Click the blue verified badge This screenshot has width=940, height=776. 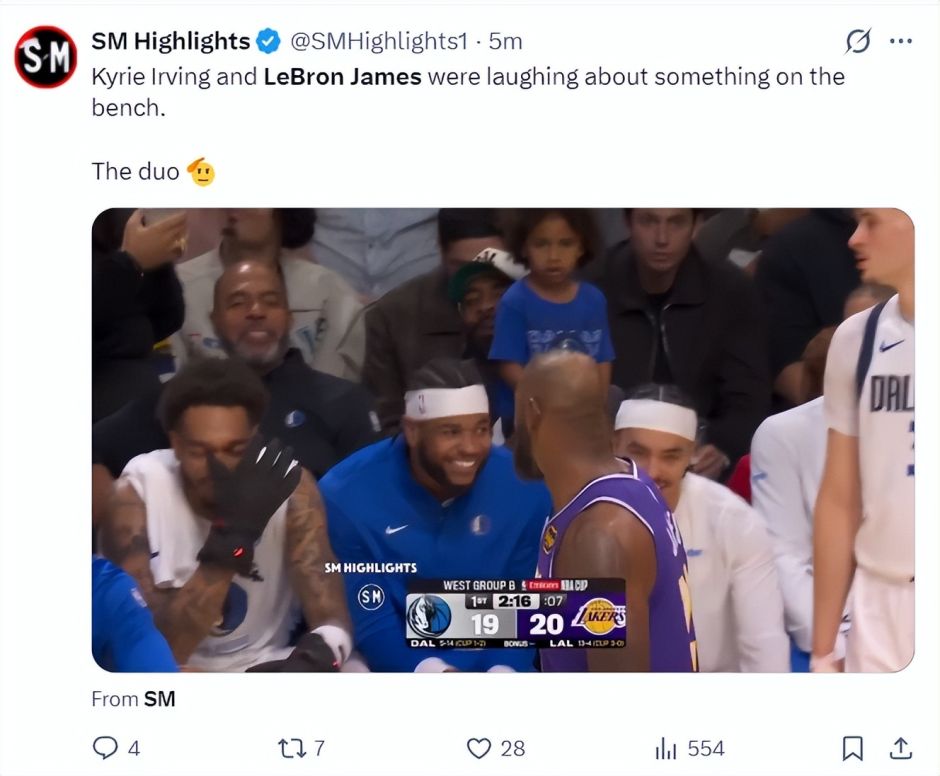click(x=268, y=42)
